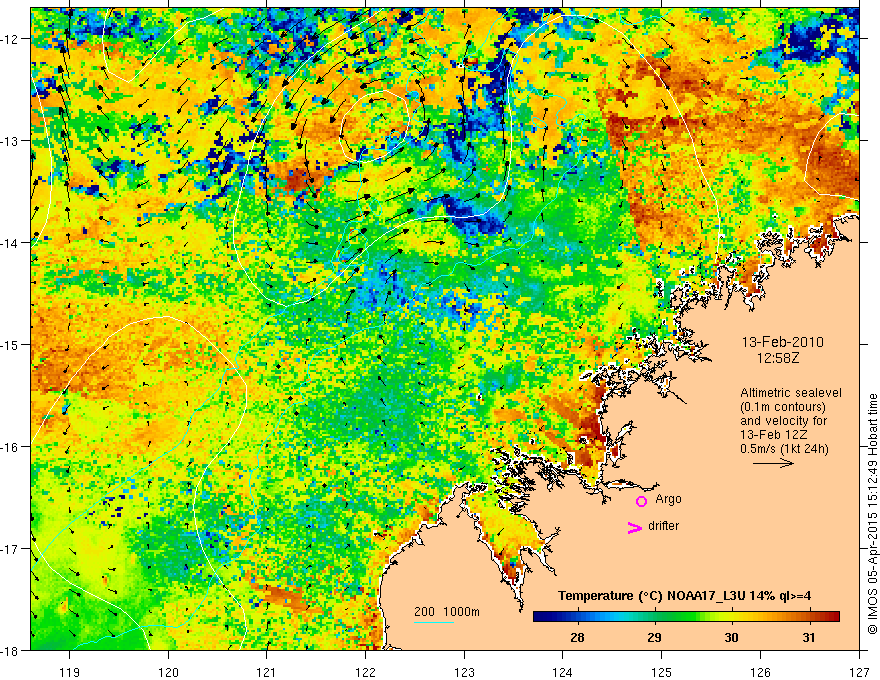880x680 pixels.
Task: Click longitude axis label 123
Action: [x=464, y=672]
